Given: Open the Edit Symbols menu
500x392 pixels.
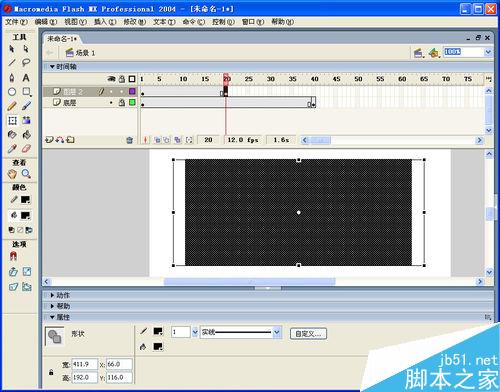Looking at the screenshot, I should (x=434, y=53).
